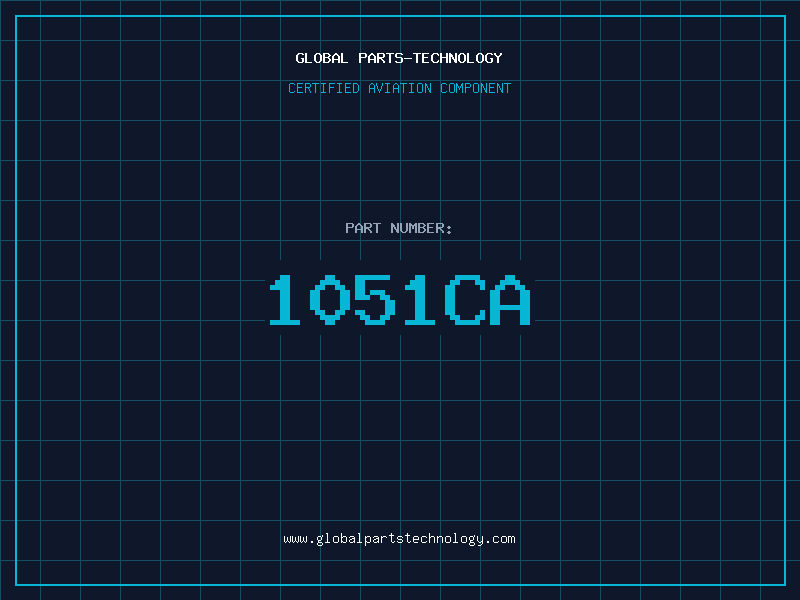
Task: Click the PART NUMBER: label
Action: click(x=398, y=228)
